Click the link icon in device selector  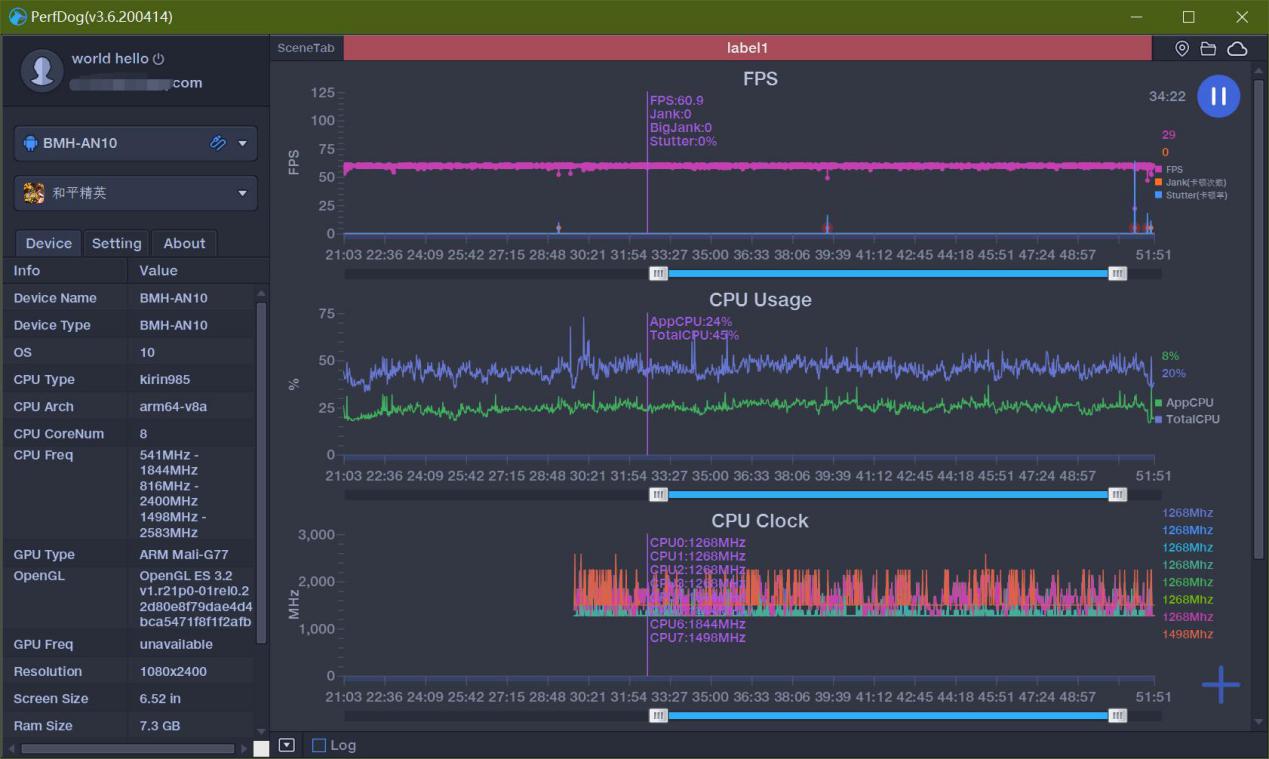[217, 143]
